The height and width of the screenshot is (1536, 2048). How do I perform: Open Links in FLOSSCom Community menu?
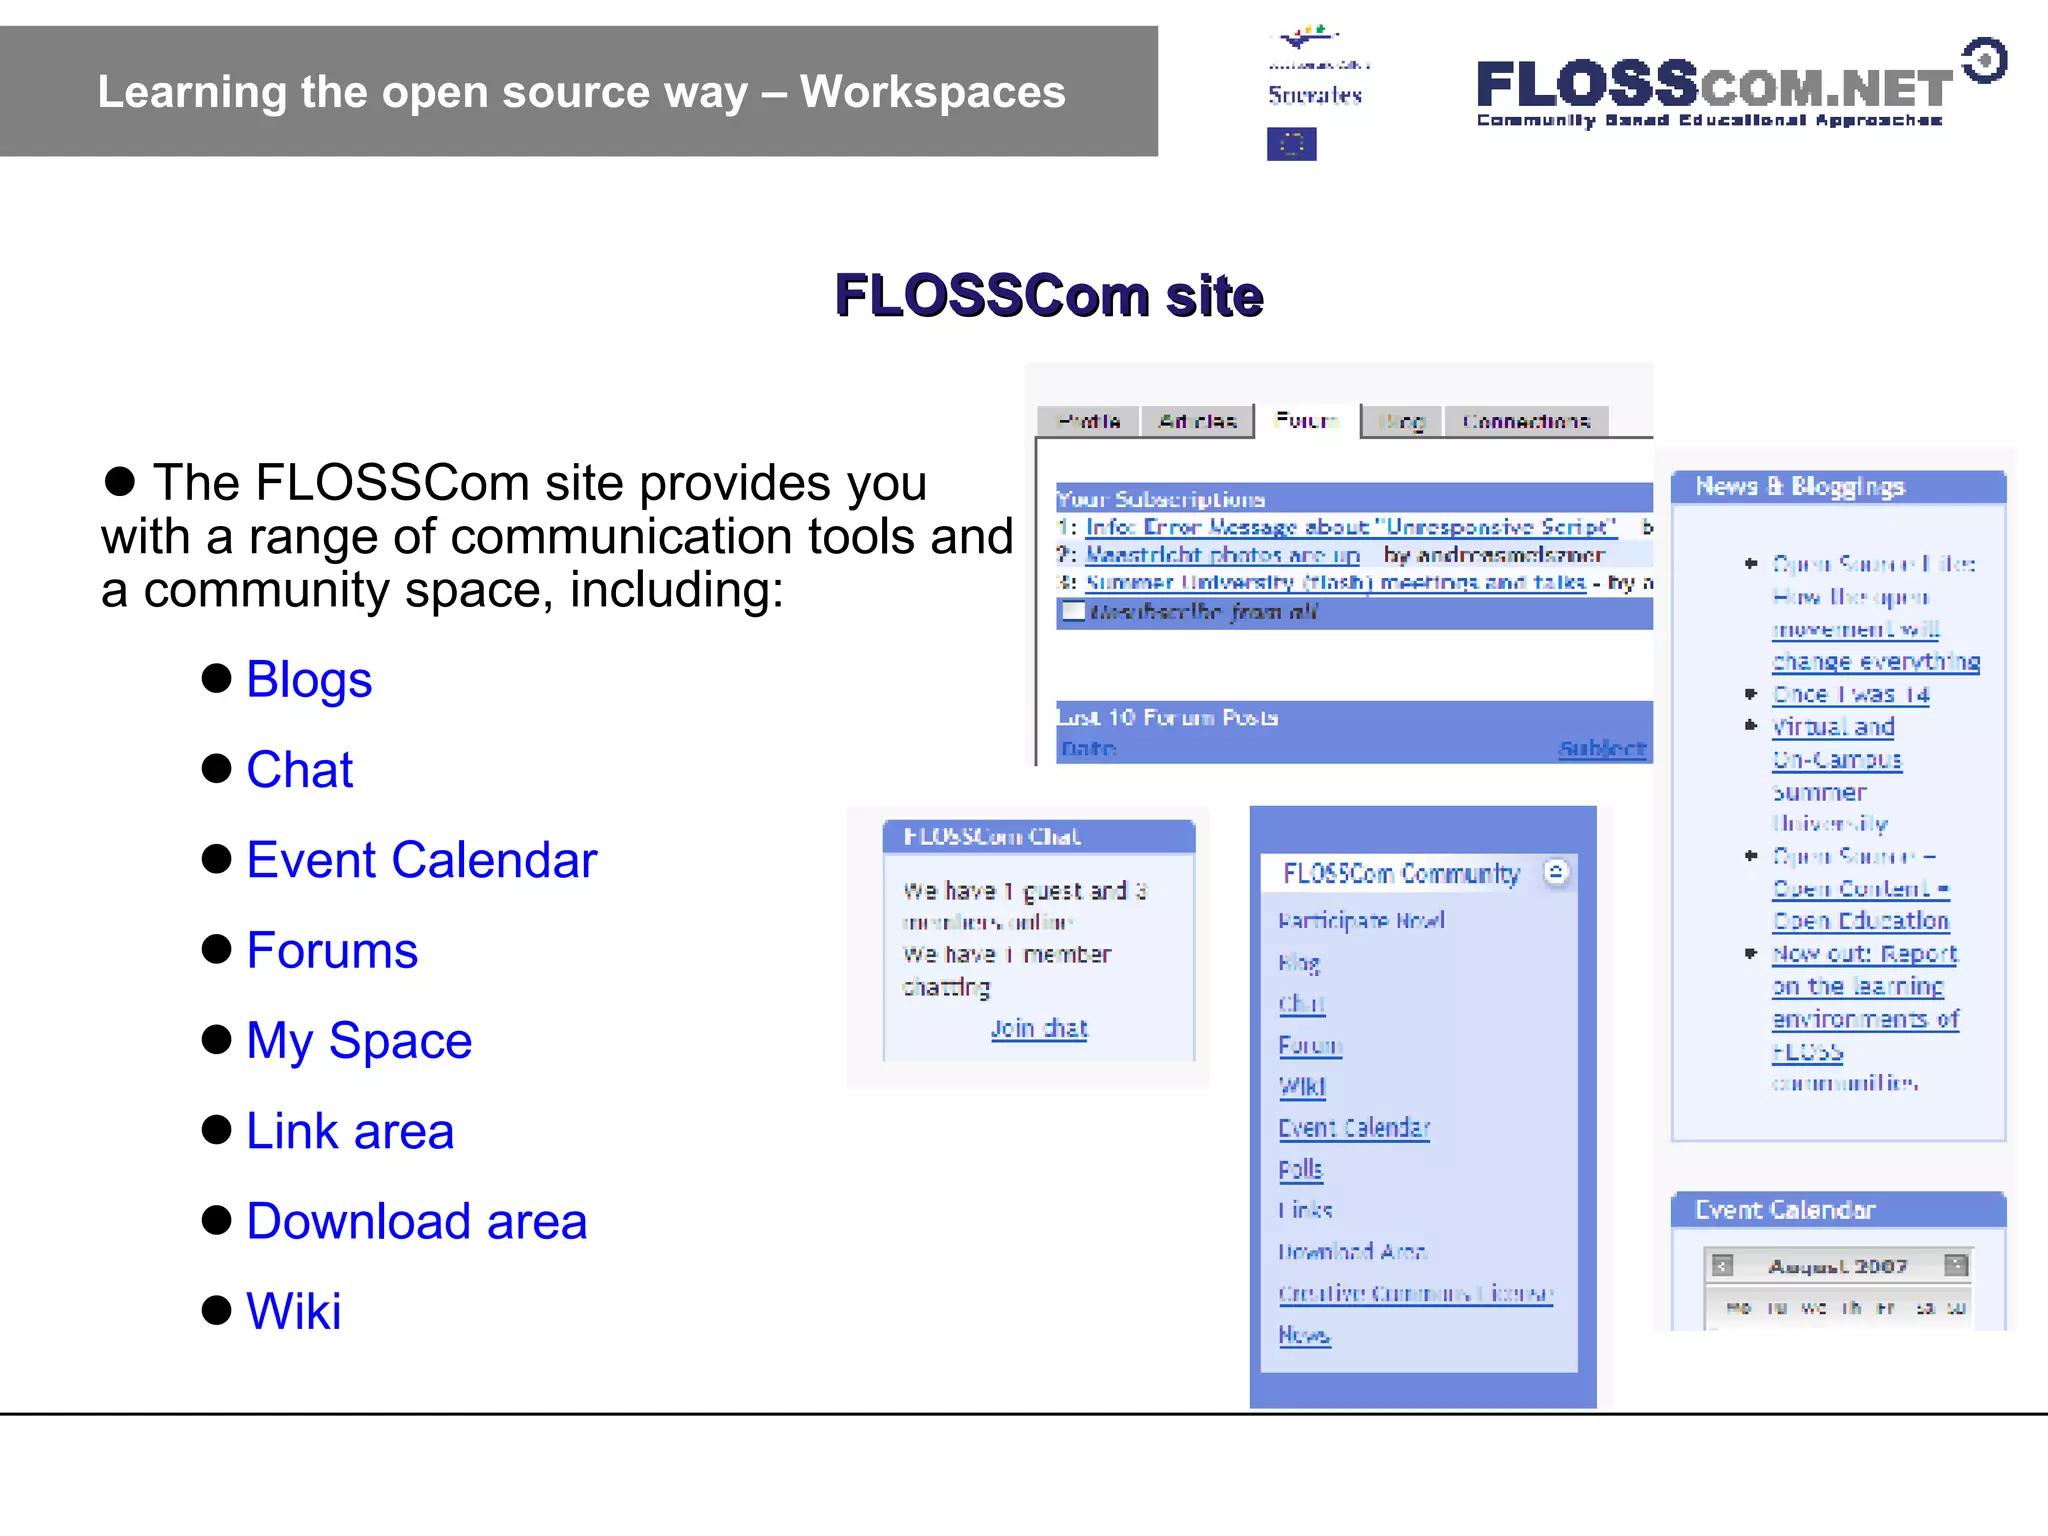click(x=1305, y=1210)
